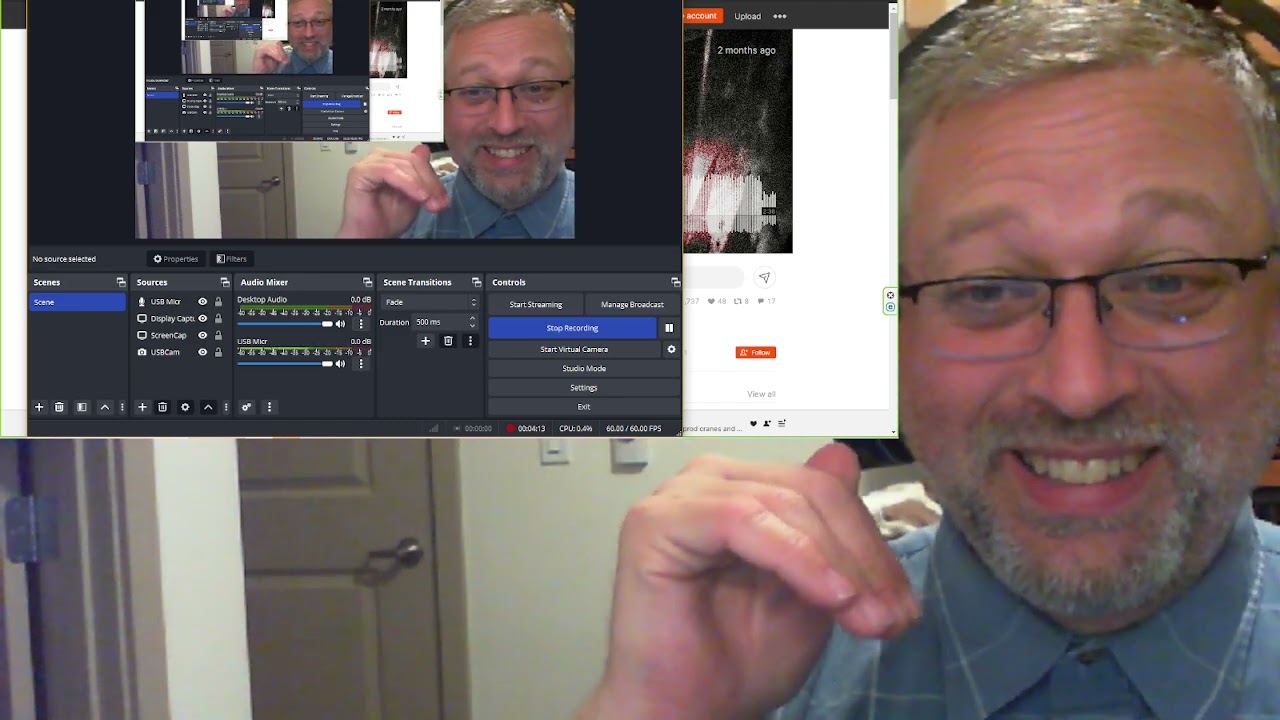Viewport: 1280px width, 720px height.
Task: Open source Filters in OBS
Action: tap(232, 259)
